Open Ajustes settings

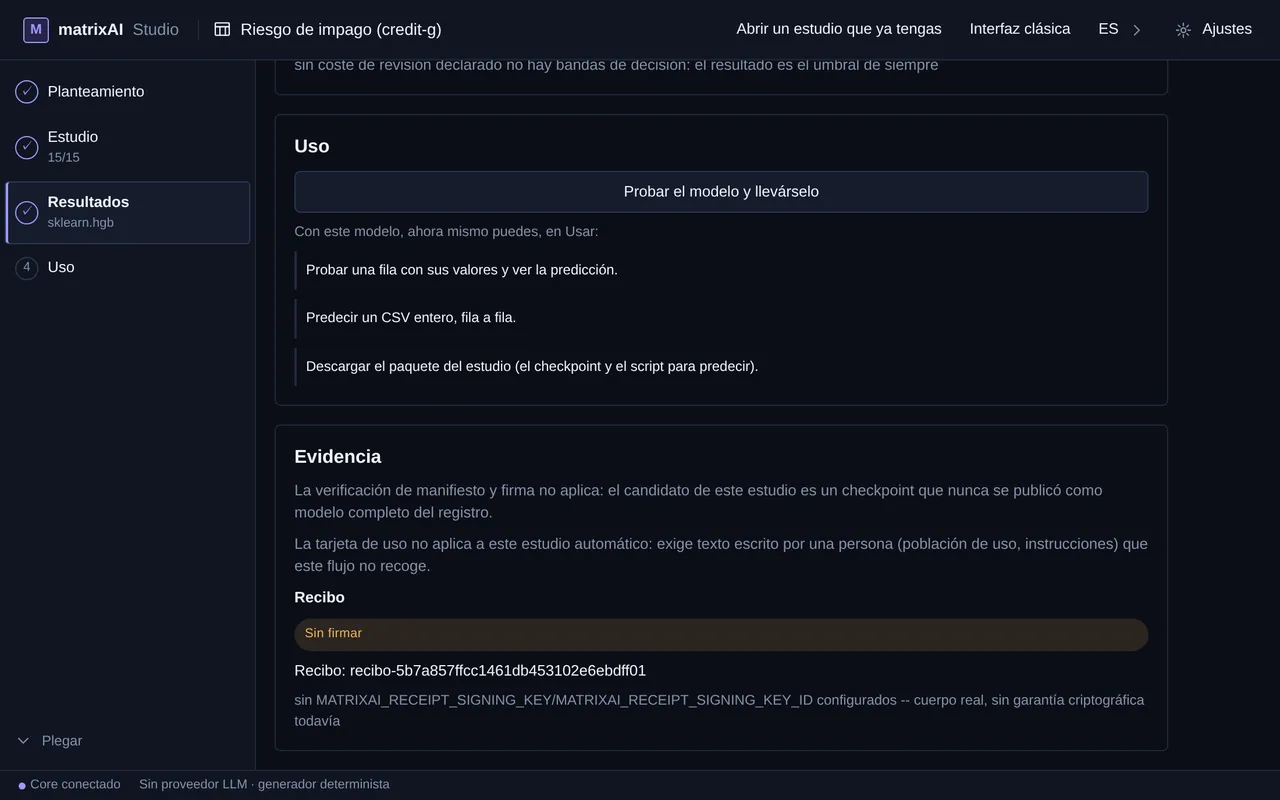(1214, 29)
